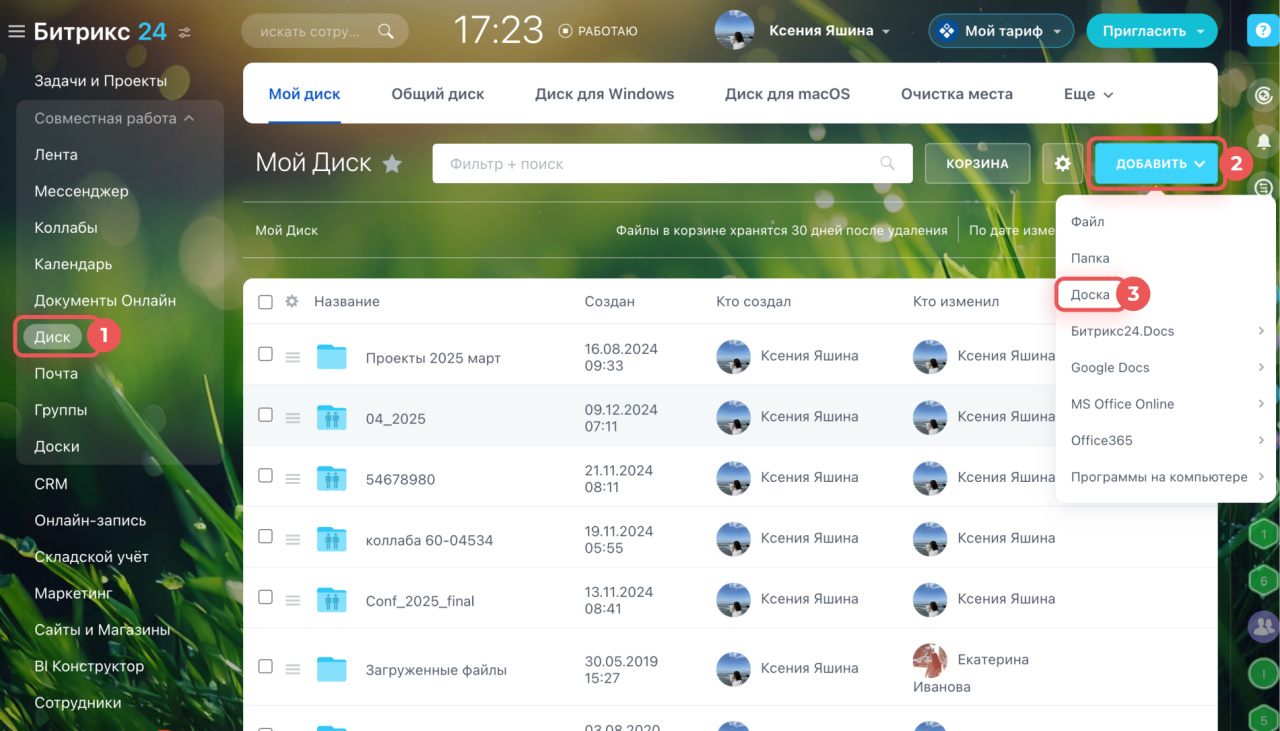The height and width of the screenshot is (731, 1280).
Task: Open disk settings gear button
Action: coord(1063,163)
